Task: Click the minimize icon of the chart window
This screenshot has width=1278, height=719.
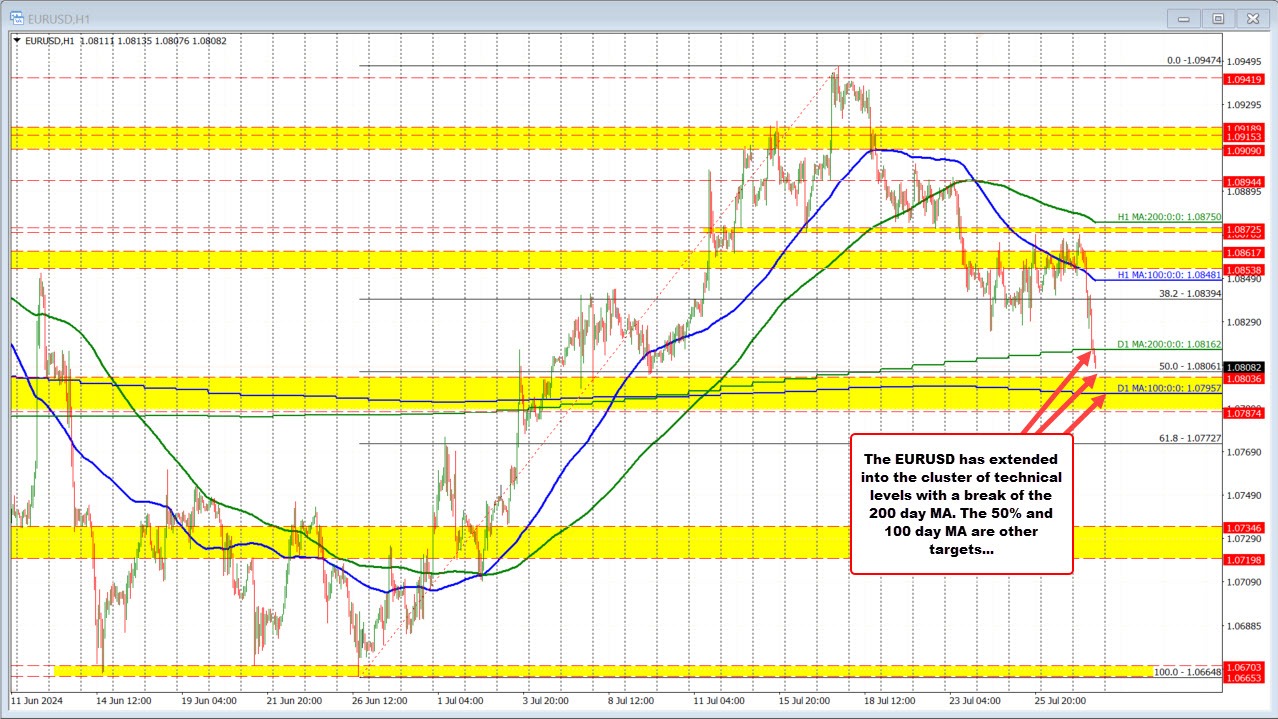Action: 1182,17
